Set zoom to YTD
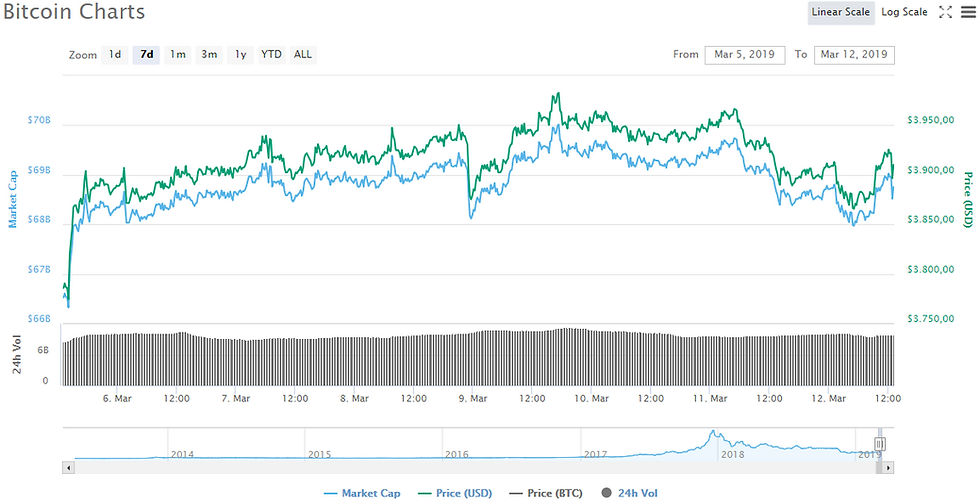Screen dimensions: 980x502 [271, 54]
